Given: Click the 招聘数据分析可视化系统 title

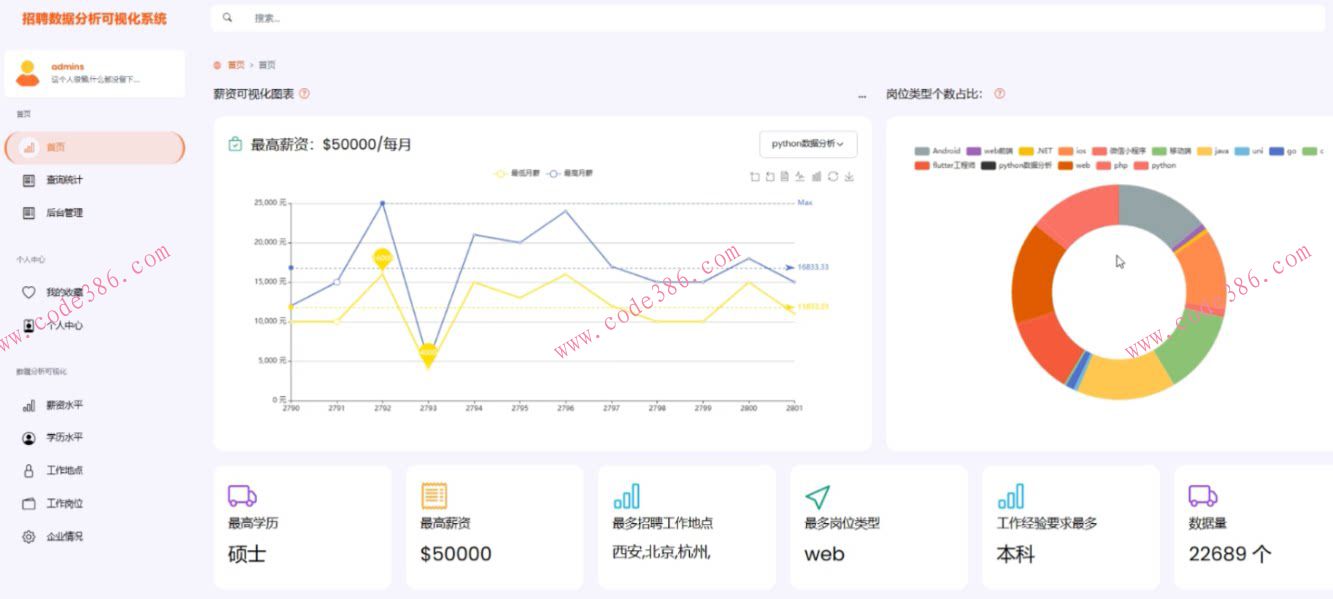Looking at the screenshot, I should (x=95, y=18).
